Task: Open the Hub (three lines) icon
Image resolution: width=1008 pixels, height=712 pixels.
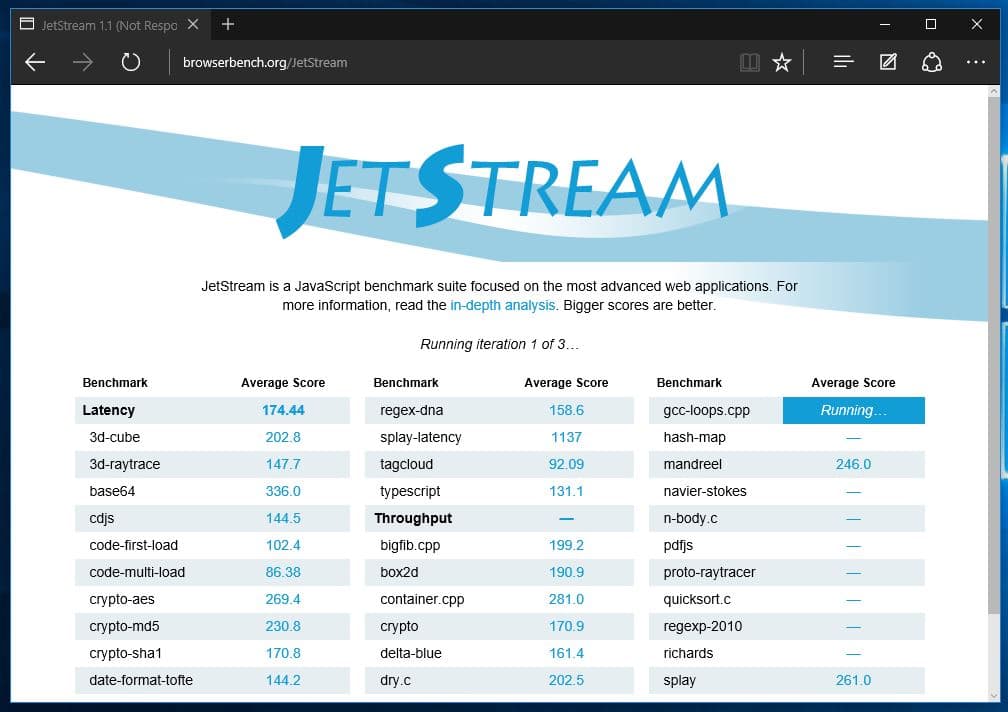Action: tap(843, 62)
